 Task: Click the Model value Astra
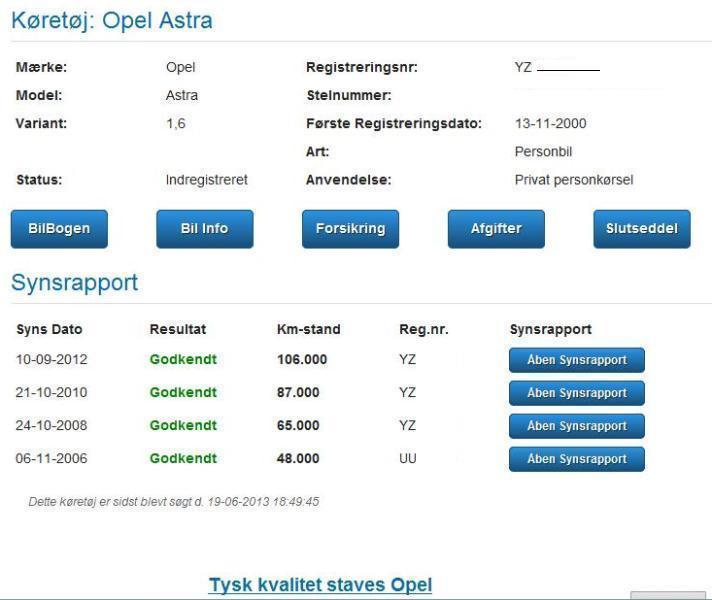[x=182, y=95]
